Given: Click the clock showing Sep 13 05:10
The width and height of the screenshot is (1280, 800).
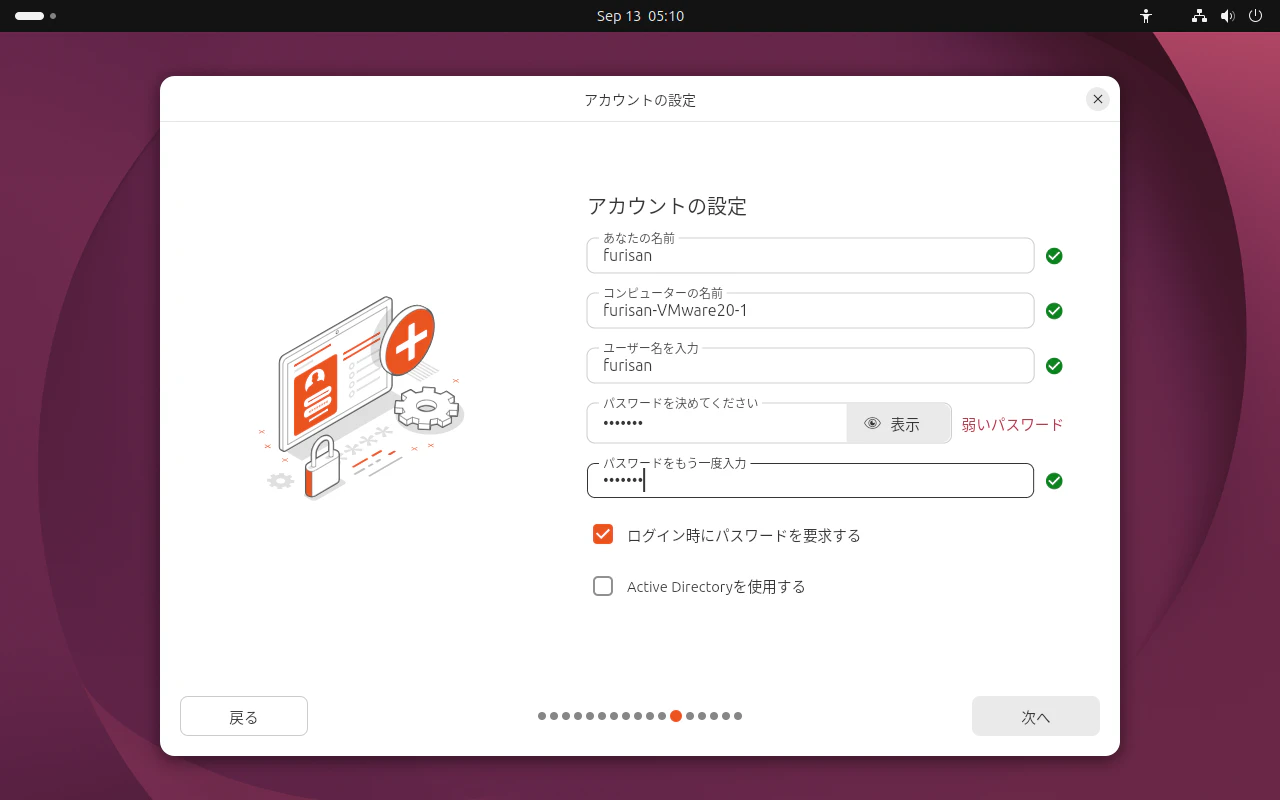Looking at the screenshot, I should pyautogui.click(x=640, y=16).
